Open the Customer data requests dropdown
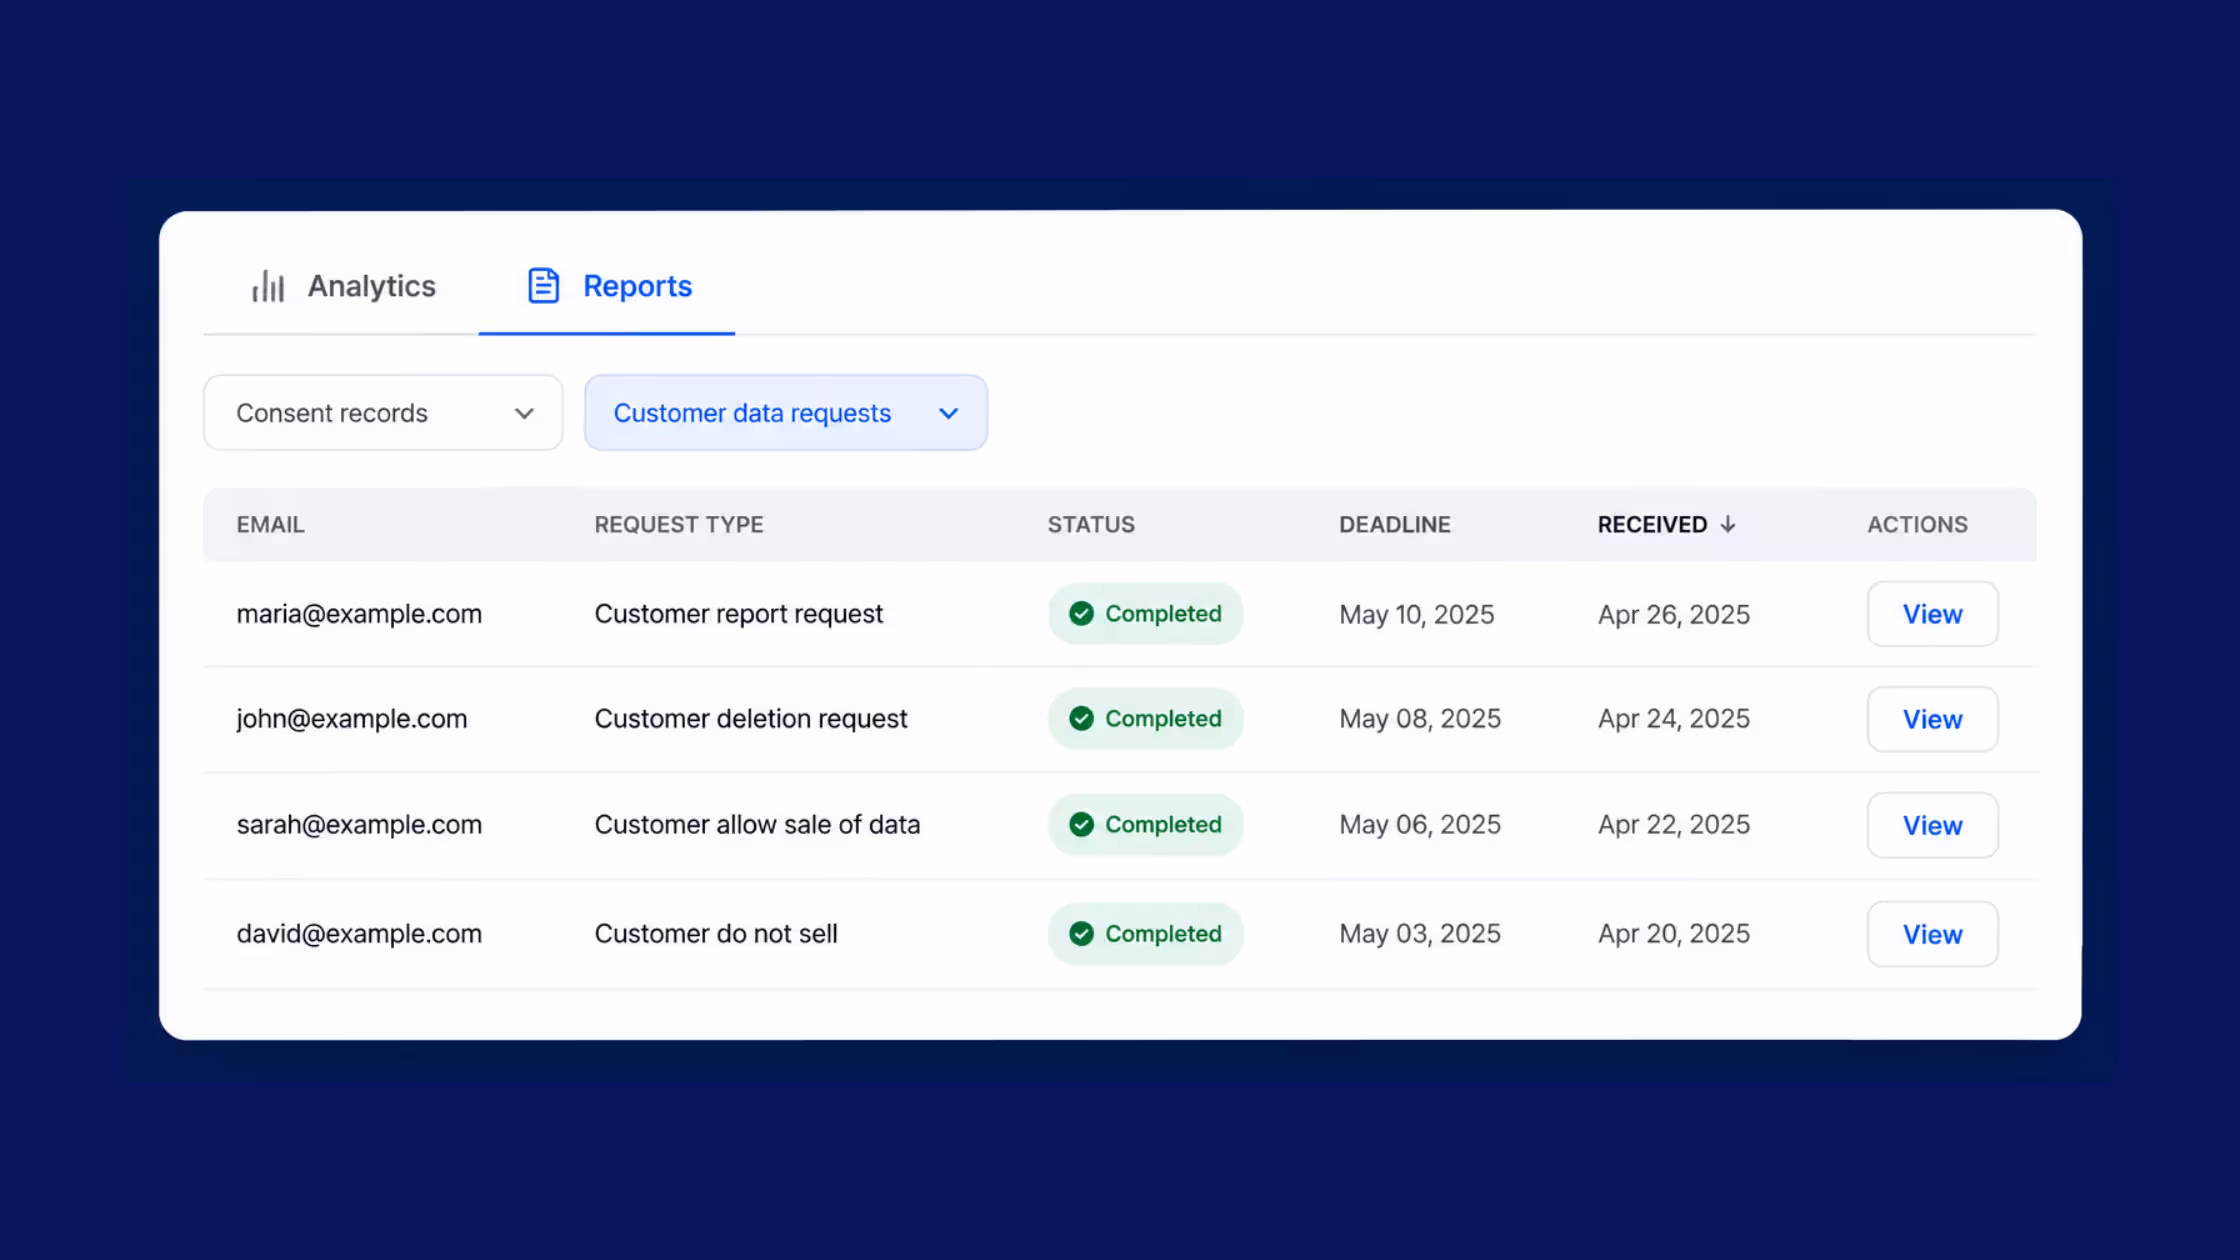Screen dimensions: 2240x1260 786,413
